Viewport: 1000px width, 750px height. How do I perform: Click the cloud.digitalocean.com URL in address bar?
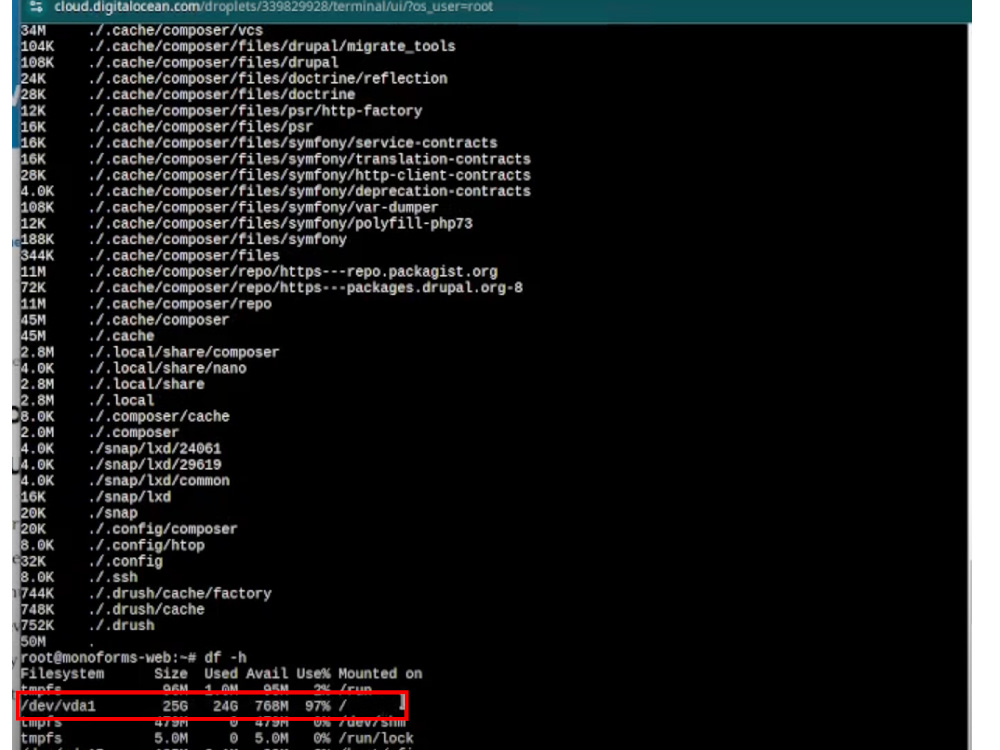click(273, 7)
